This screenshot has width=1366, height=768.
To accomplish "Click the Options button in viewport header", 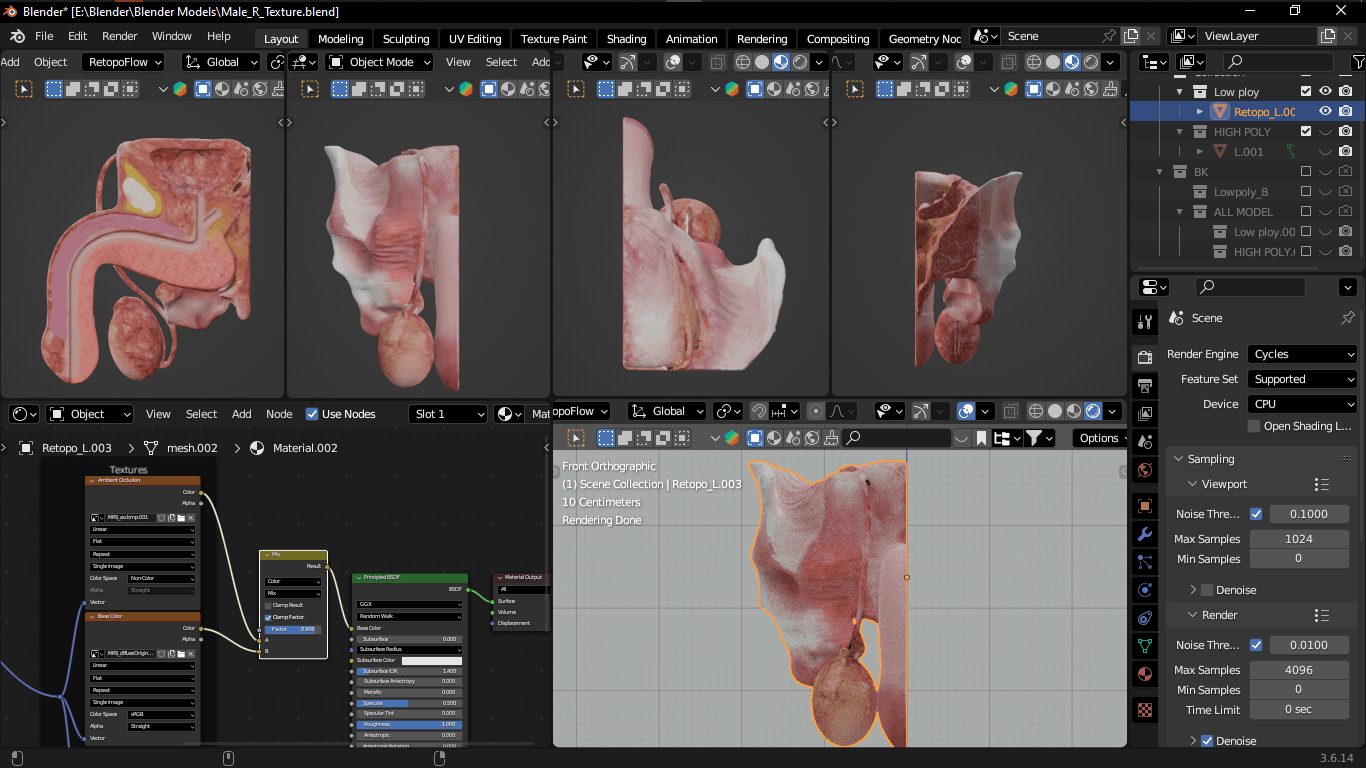I will pos(1099,438).
